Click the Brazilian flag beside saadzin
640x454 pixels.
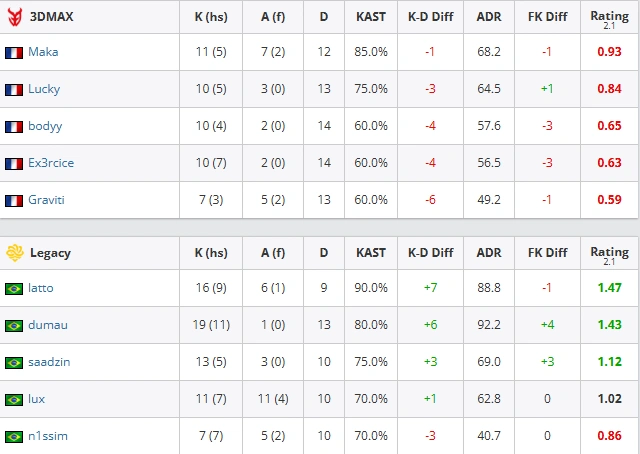click(x=14, y=363)
